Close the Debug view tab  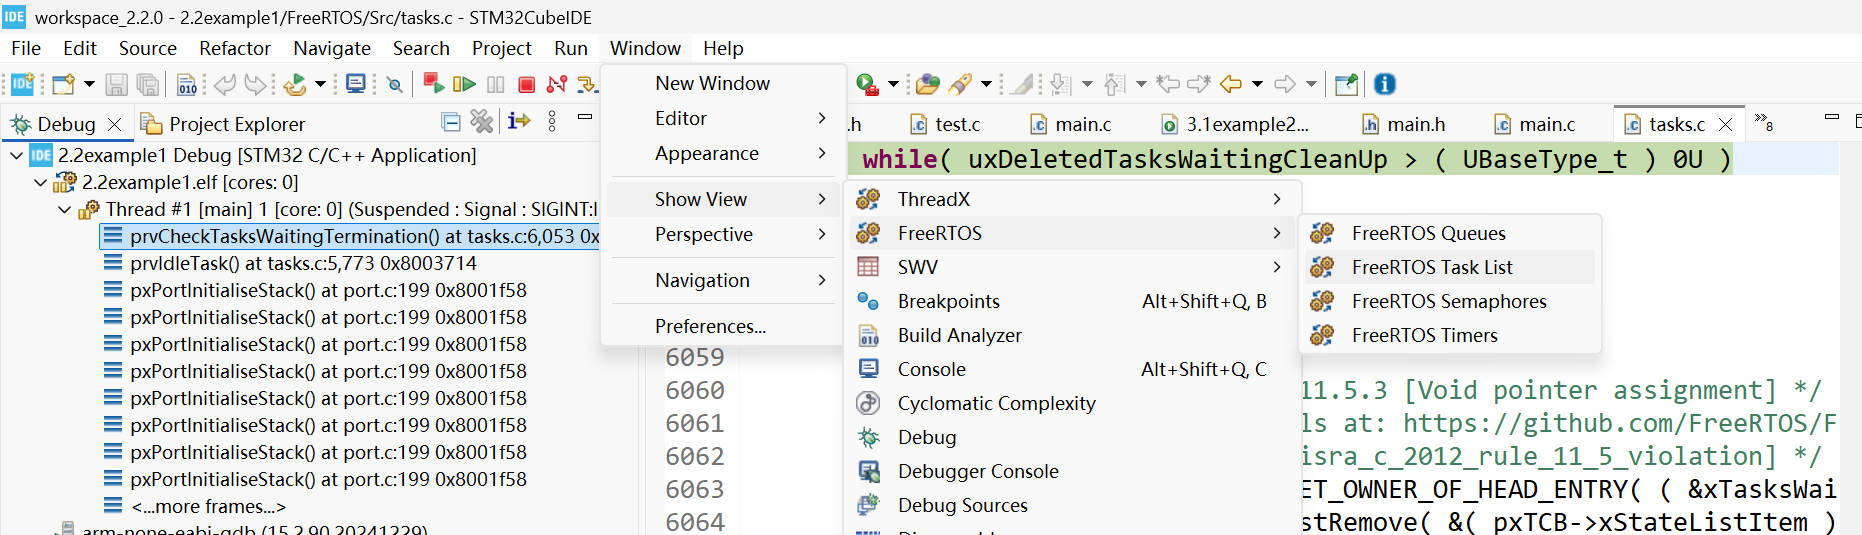(115, 124)
